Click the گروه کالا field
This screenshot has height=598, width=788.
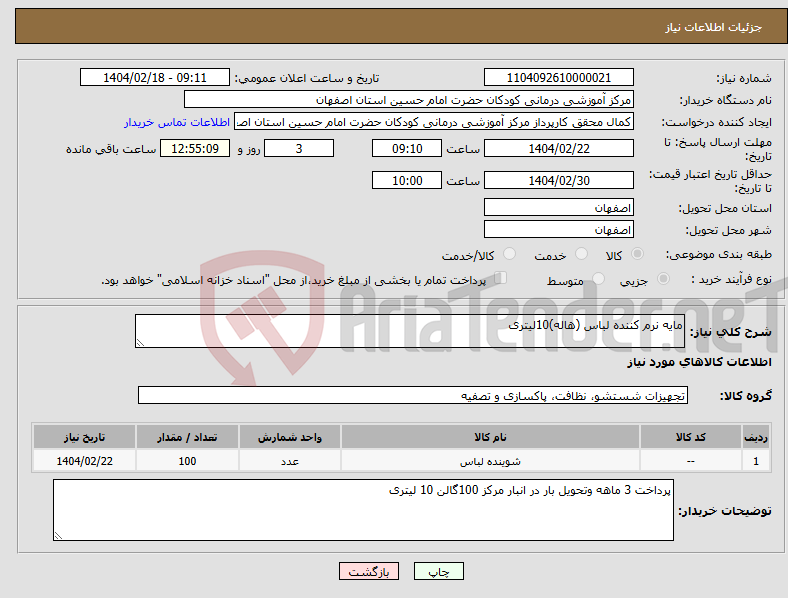pos(413,395)
